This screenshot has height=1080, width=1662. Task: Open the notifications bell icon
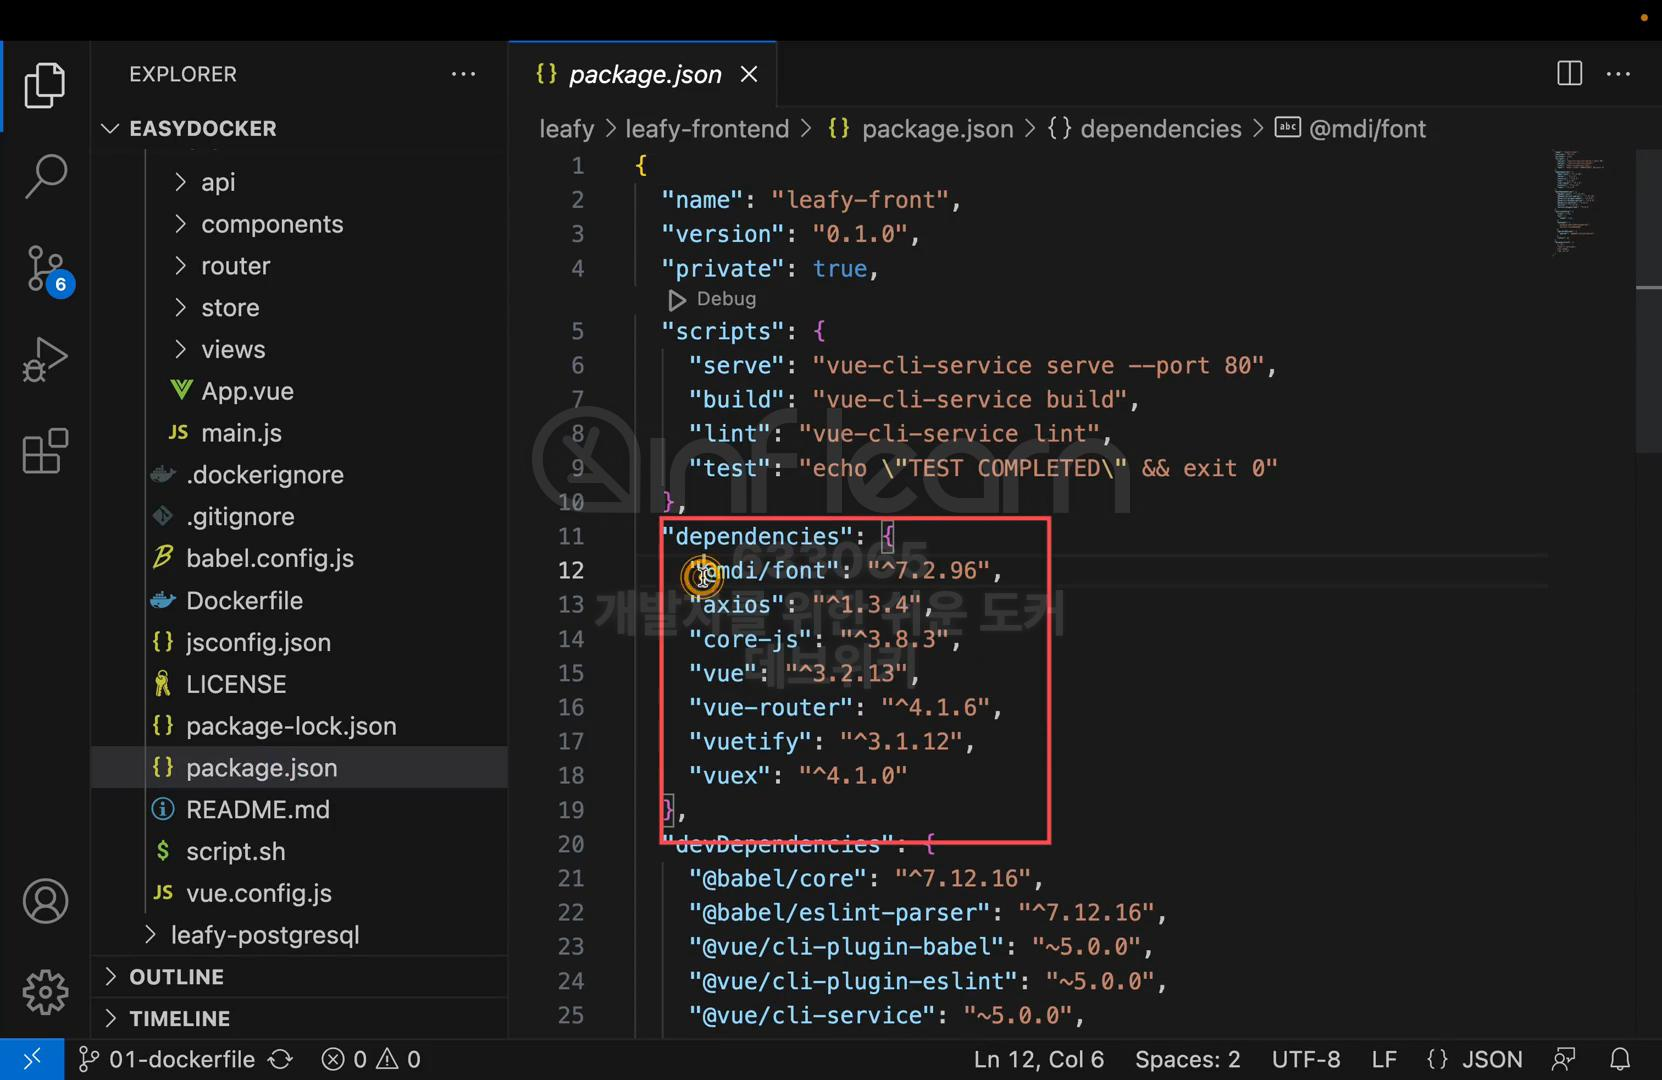click(1620, 1059)
